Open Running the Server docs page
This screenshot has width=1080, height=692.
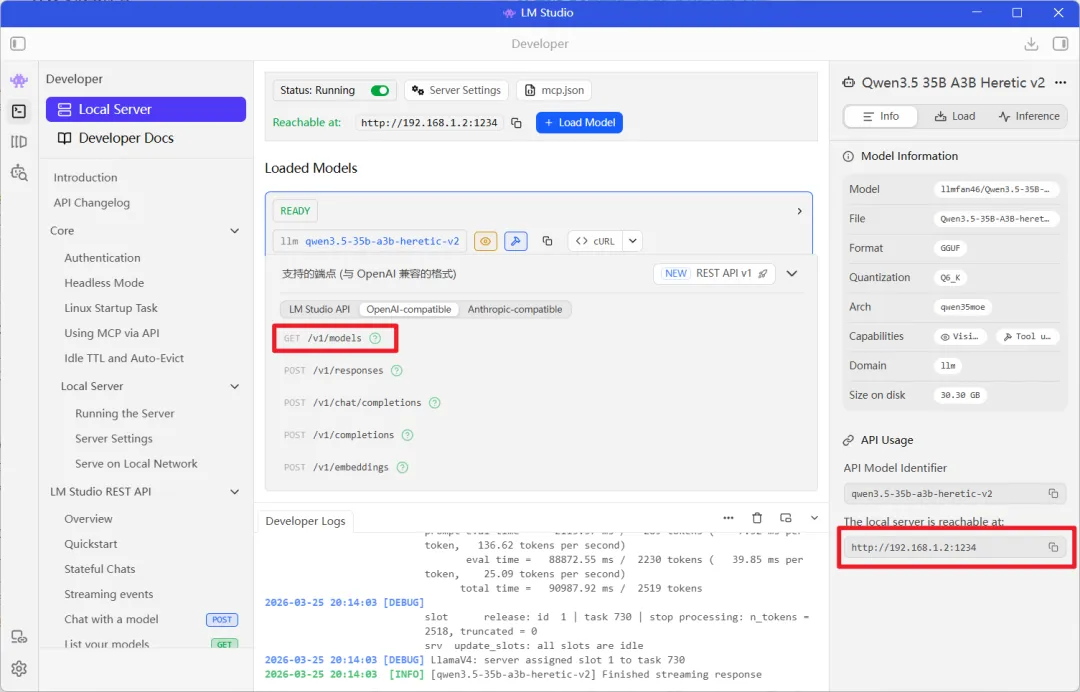(125, 414)
